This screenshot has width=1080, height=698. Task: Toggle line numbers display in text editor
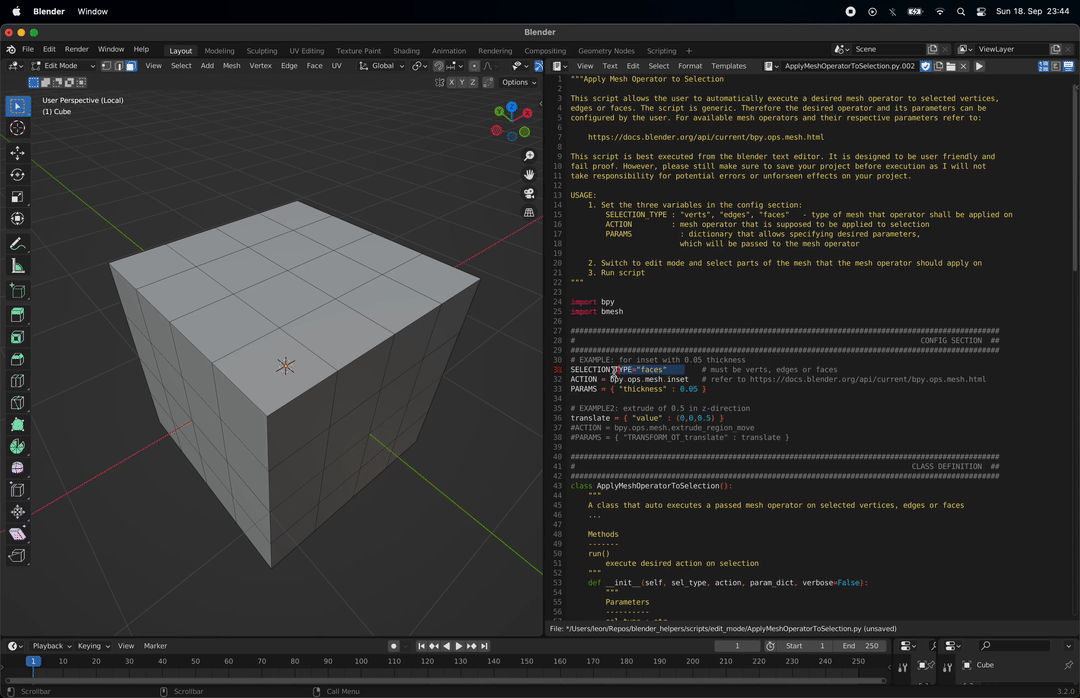[x=1044, y=66]
